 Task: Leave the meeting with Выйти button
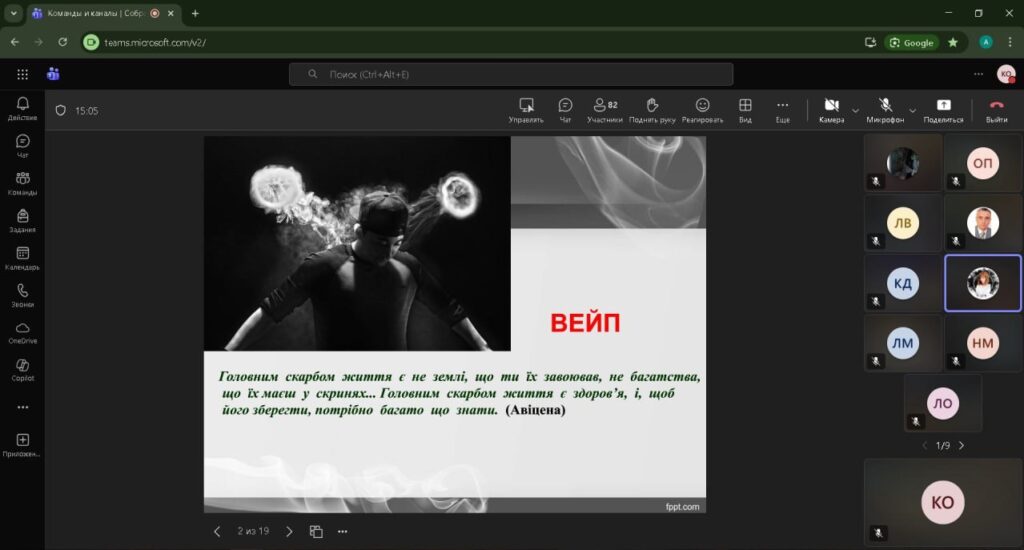point(996,109)
